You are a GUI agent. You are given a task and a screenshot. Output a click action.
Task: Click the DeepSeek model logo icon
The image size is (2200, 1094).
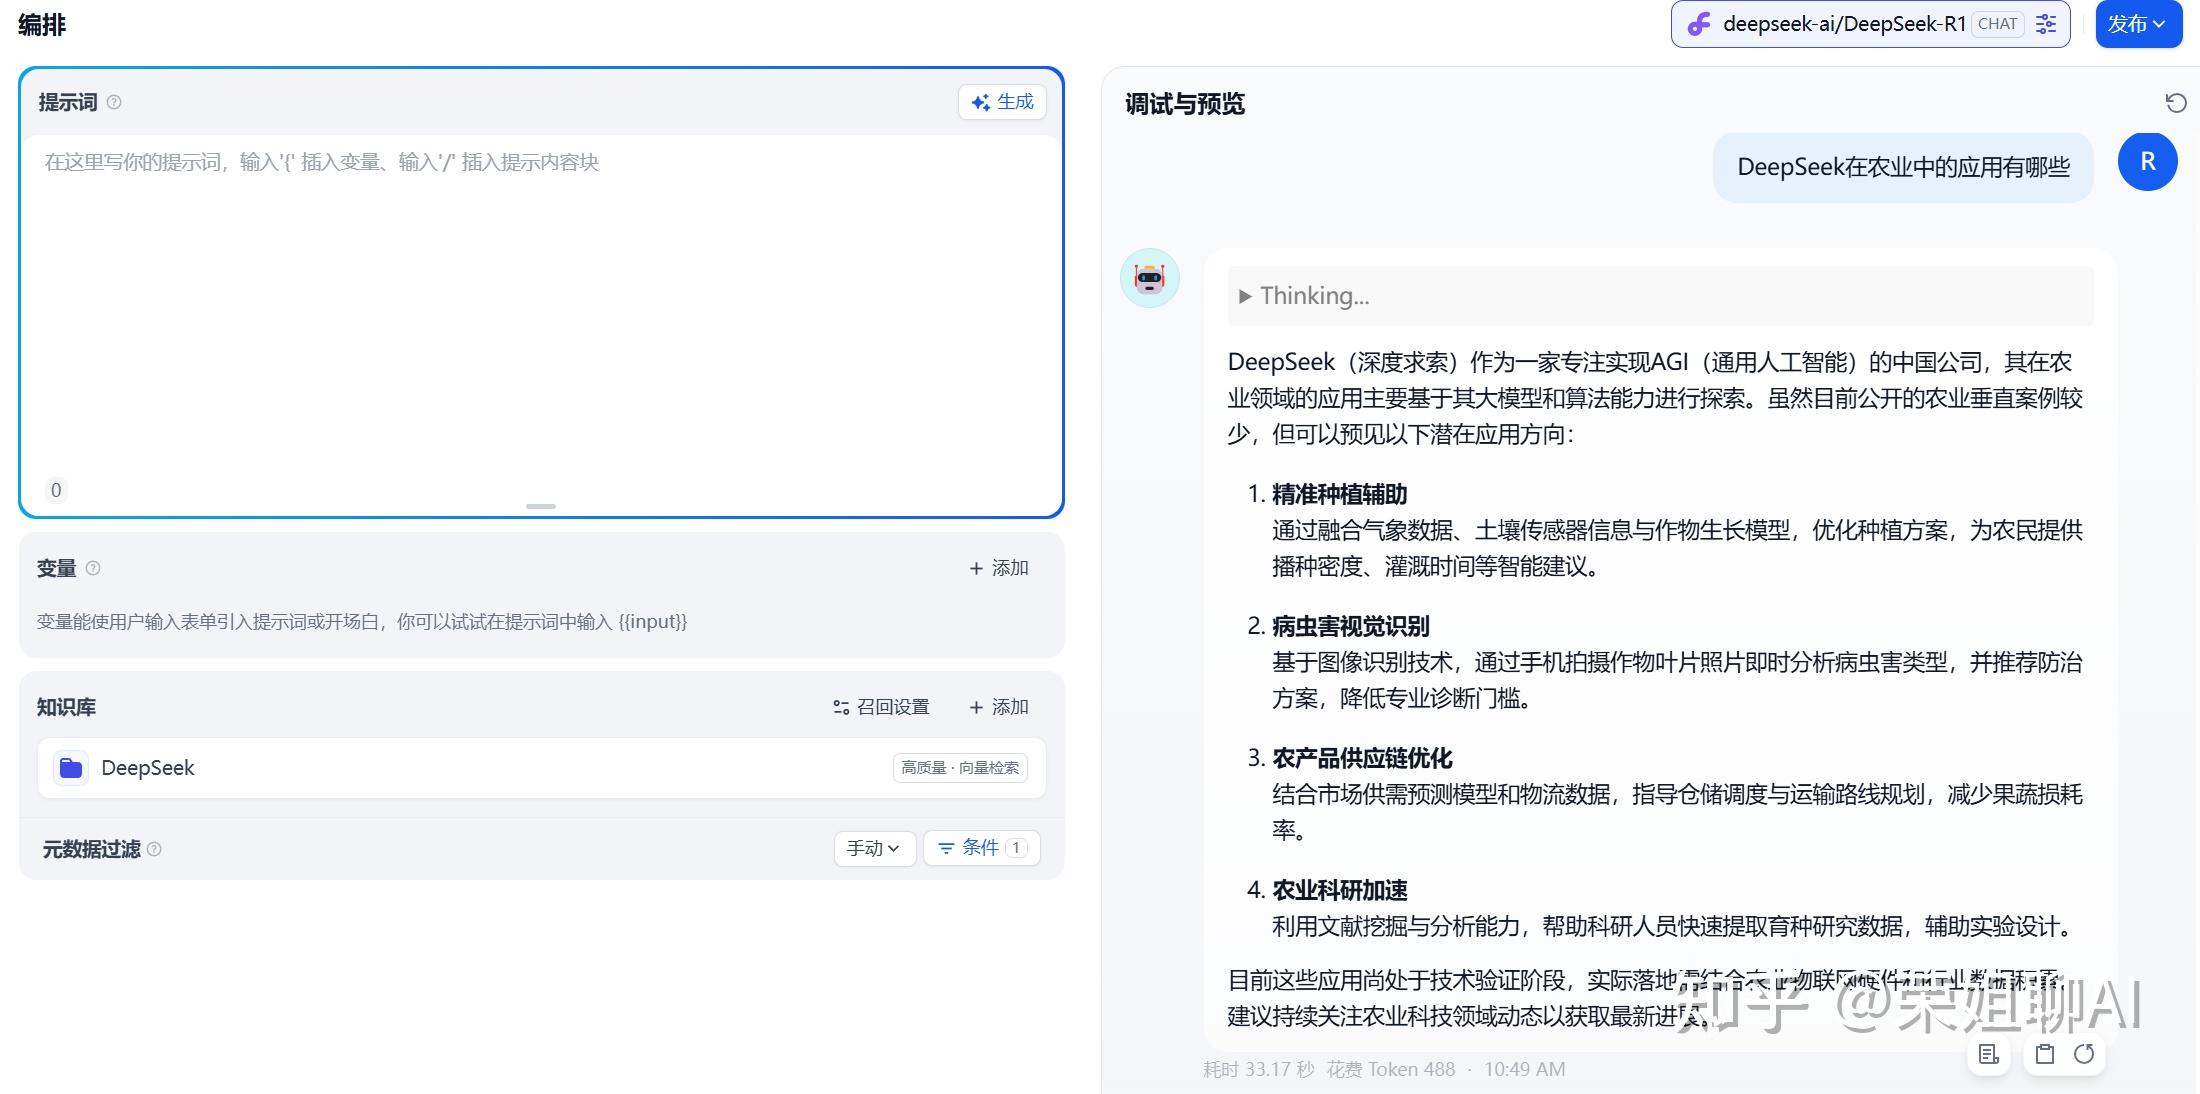(1699, 24)
